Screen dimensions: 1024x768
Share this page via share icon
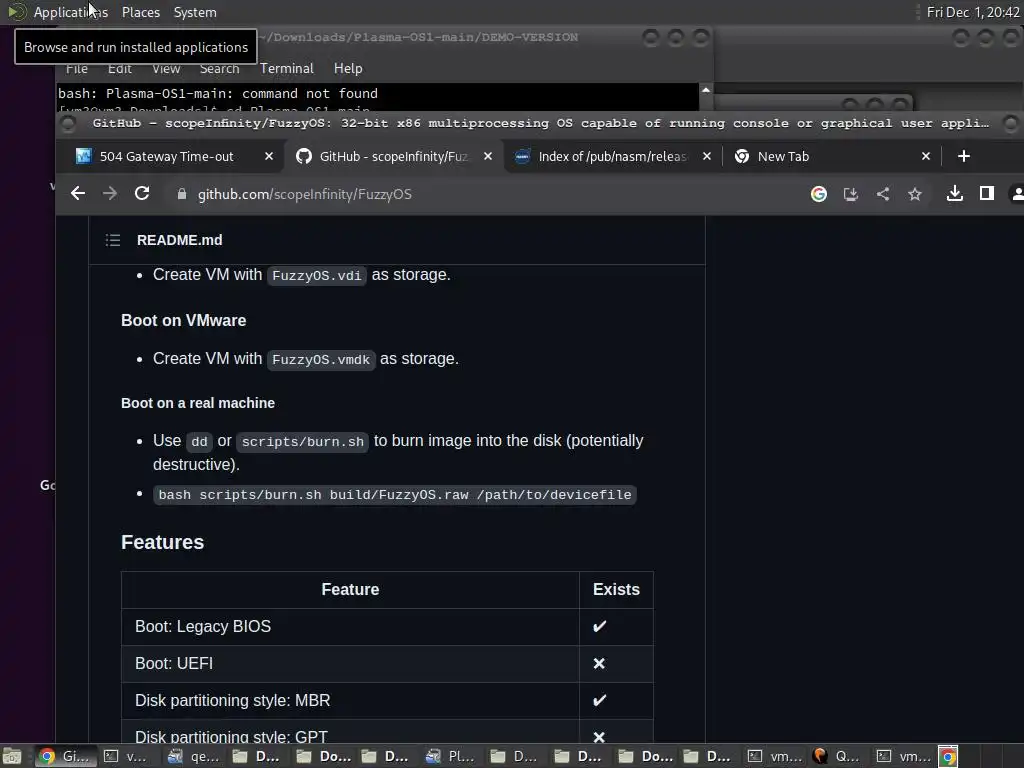point(882,194)
